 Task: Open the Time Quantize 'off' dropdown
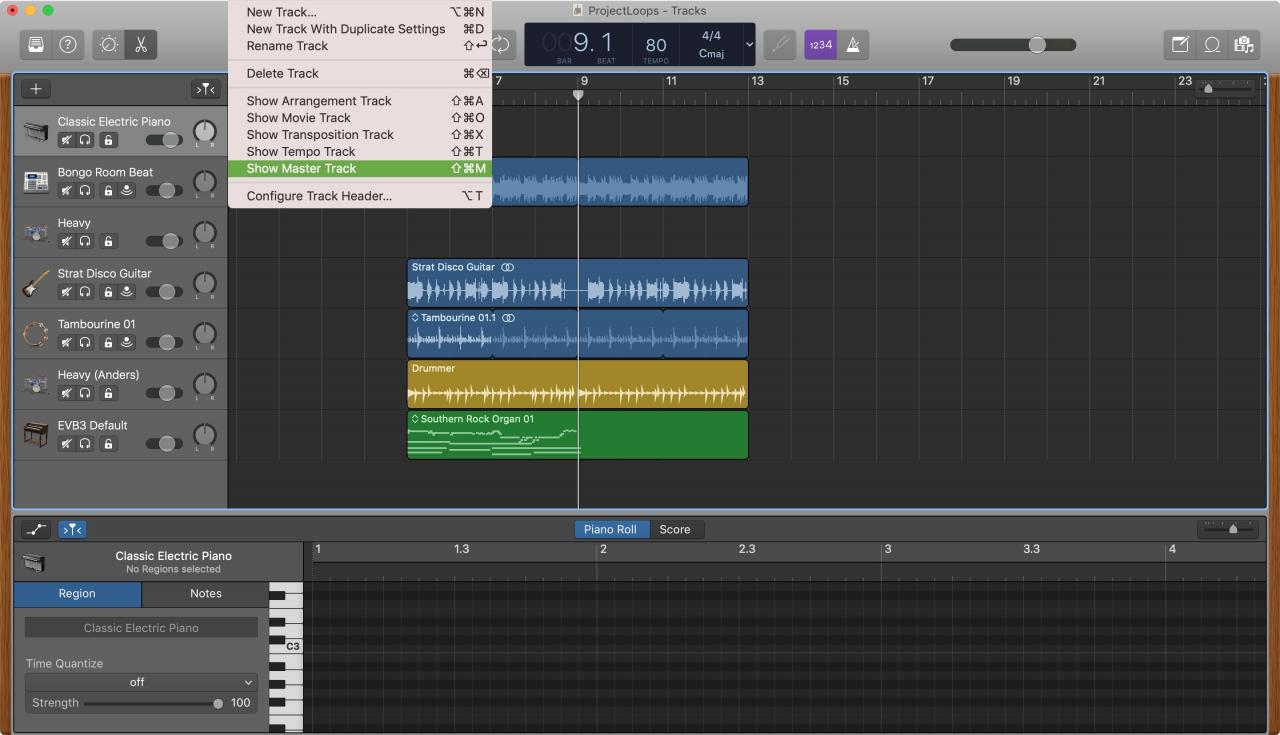[x=141, y=682]
